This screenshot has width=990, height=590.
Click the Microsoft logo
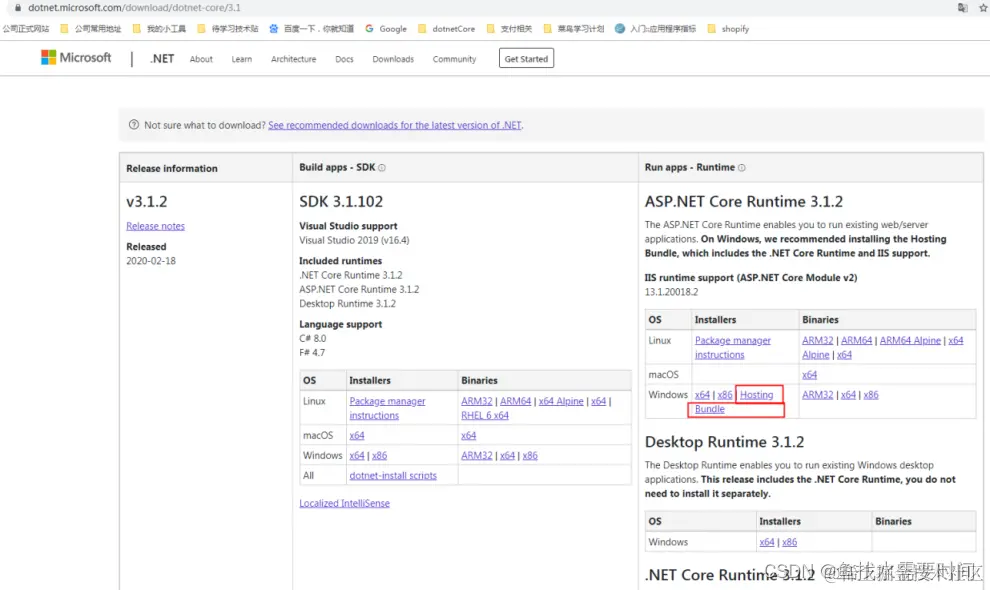pos(76,57)
